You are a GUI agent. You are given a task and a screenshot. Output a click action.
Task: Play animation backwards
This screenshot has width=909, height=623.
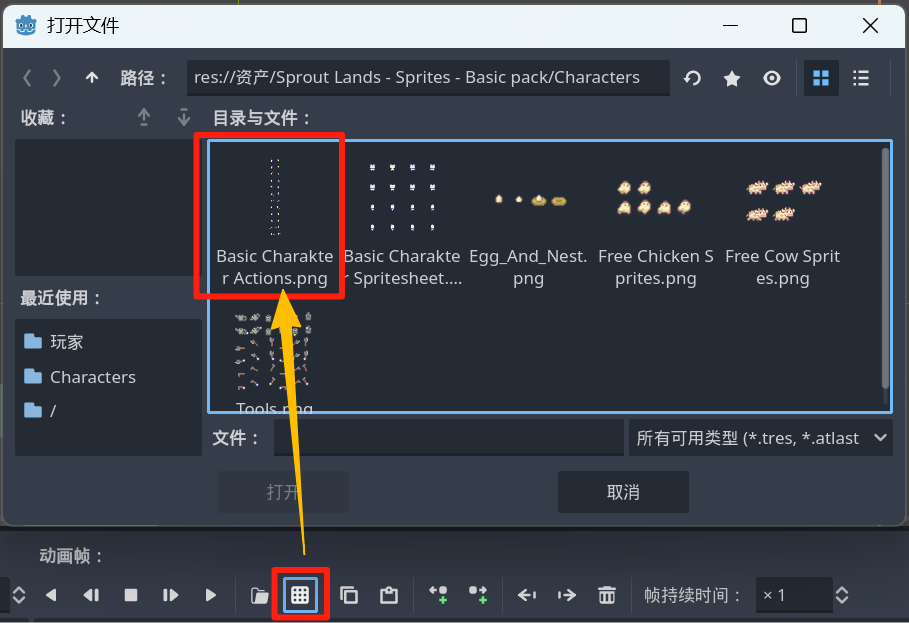51,595
